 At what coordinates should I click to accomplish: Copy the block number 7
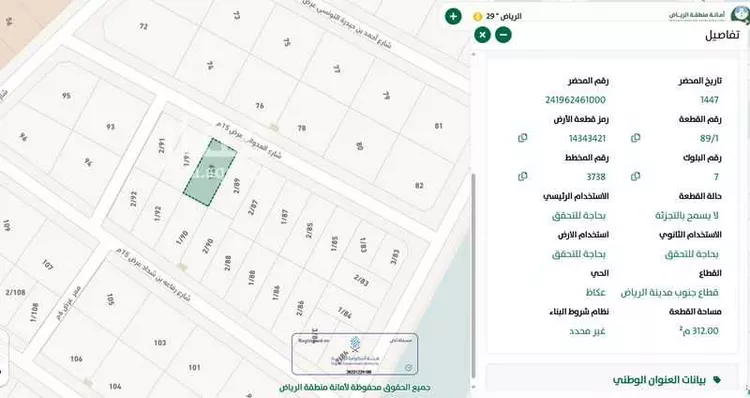[635, 177]
